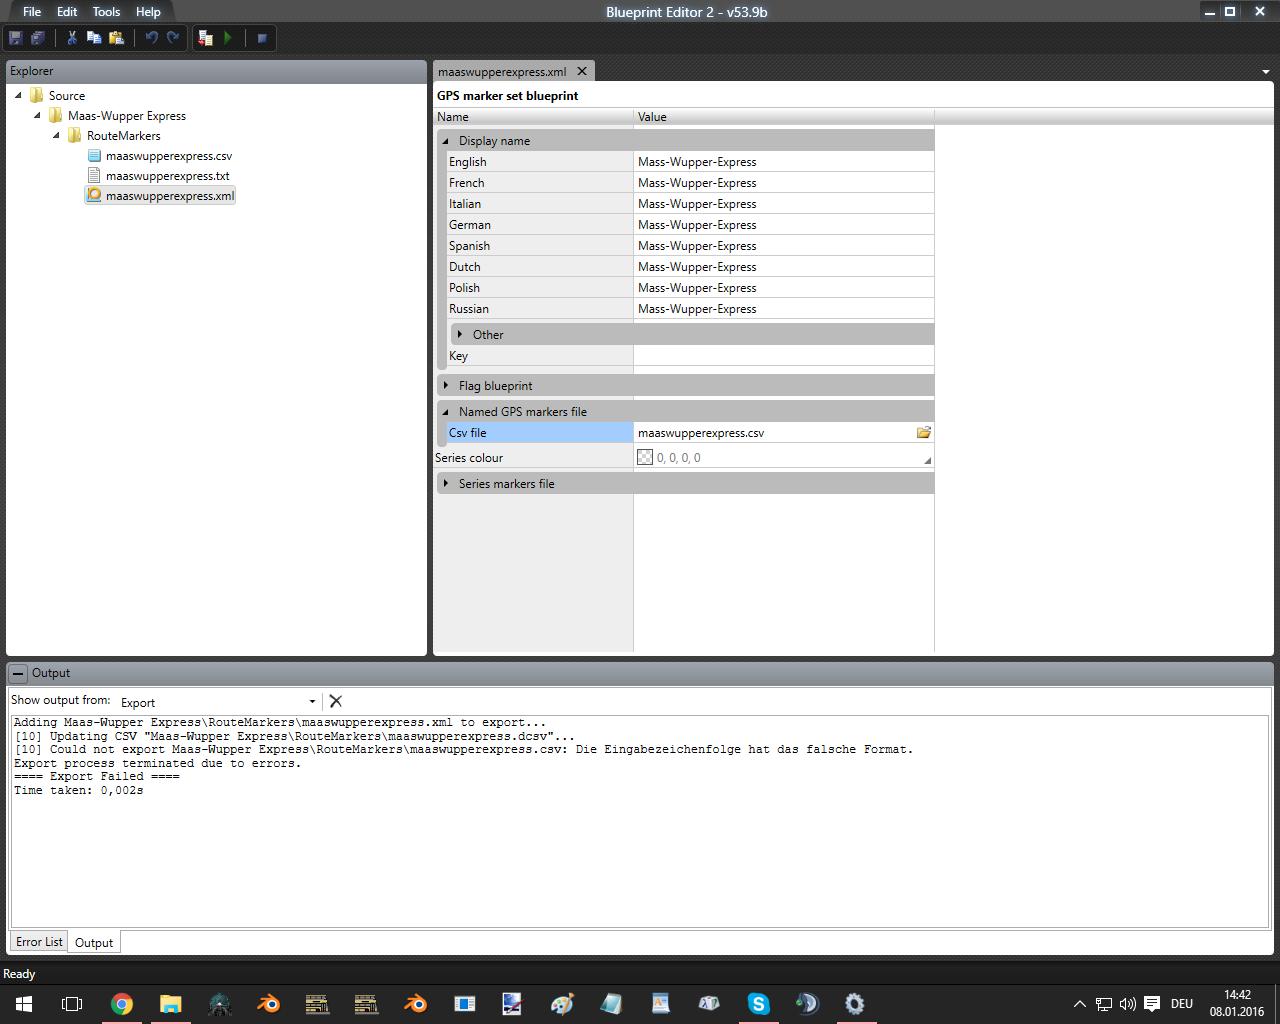Show hidden system tray icons
Screen dimensions: 1280x1024
(1080, 1004)
